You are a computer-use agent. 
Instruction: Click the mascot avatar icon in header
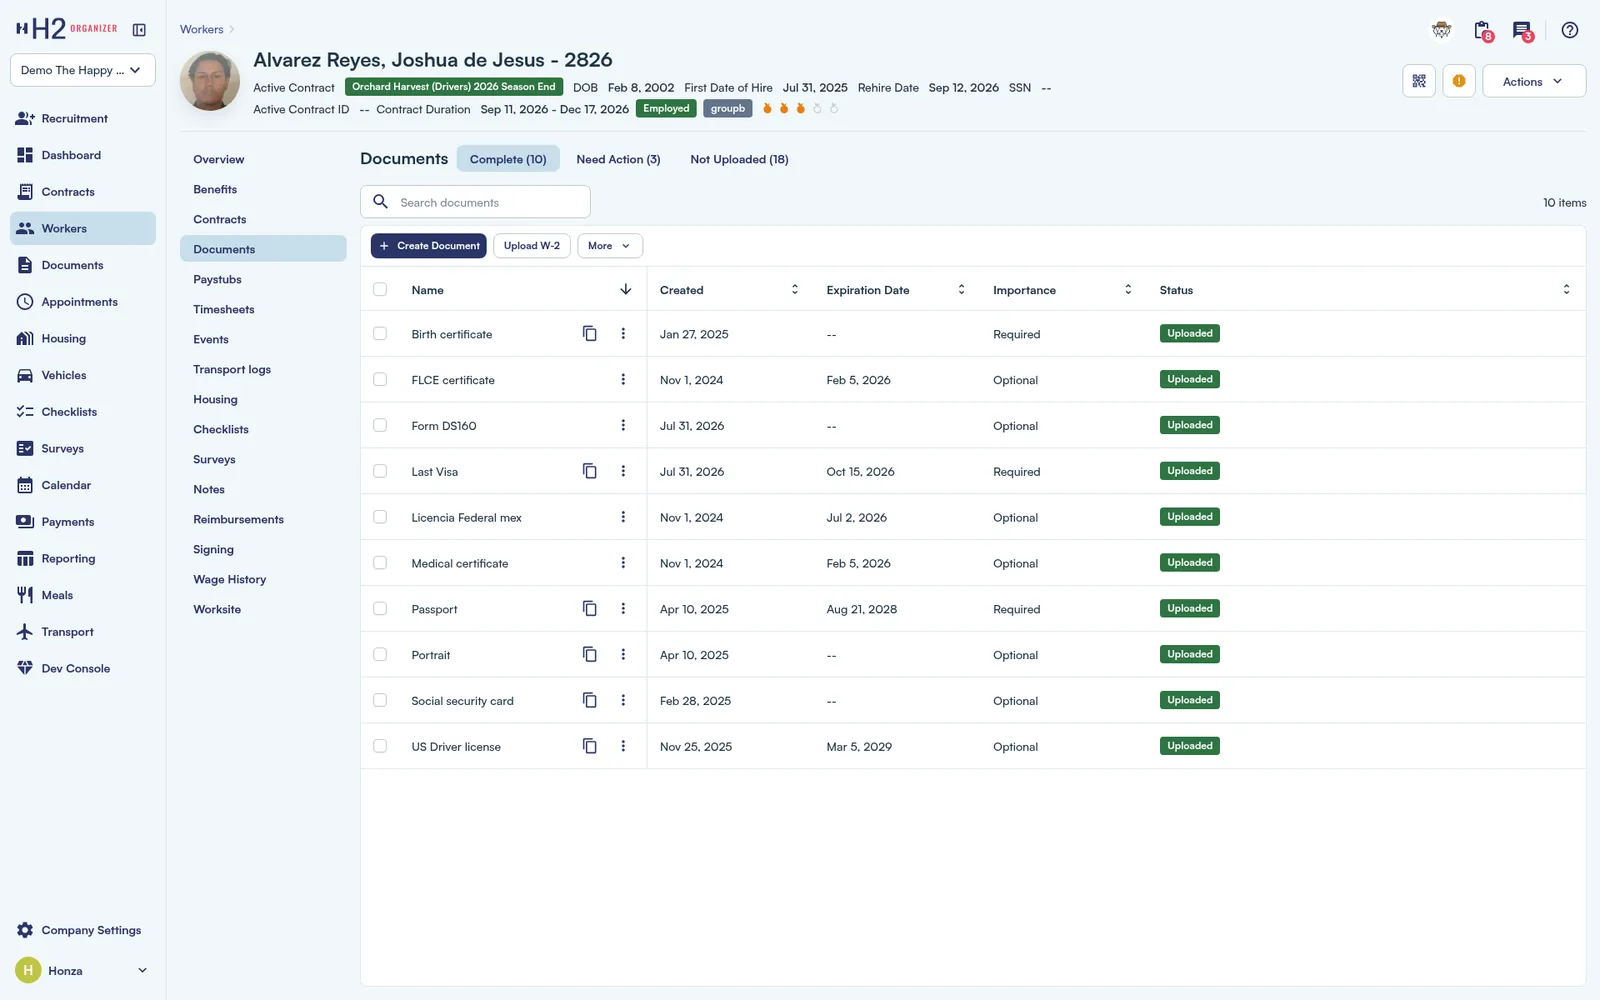click(1441, 30)
